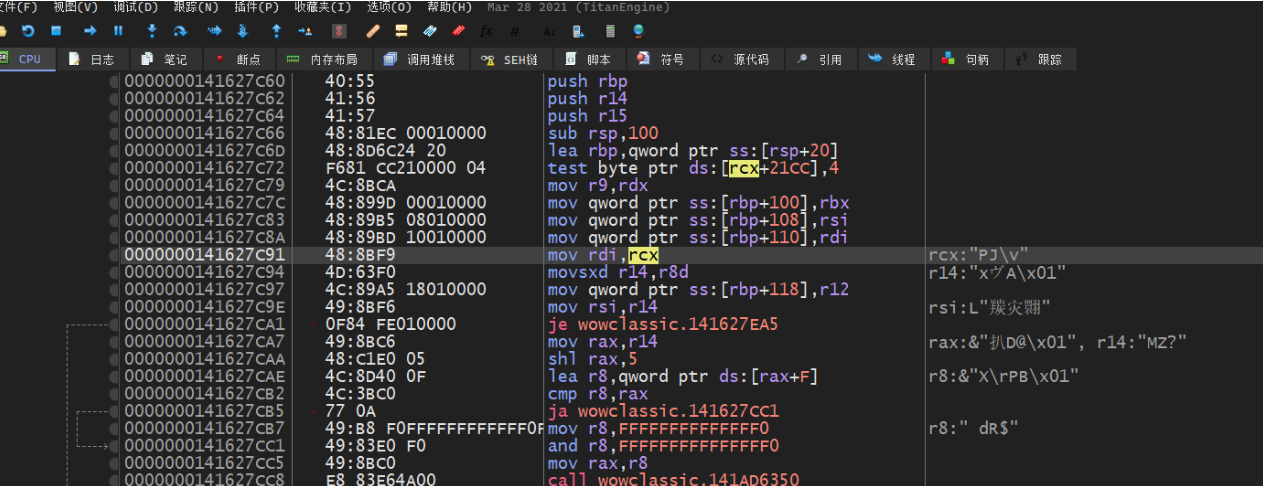Switch to the 笔记 notes tab
Viewport: 1263px width, 486px height.
(x=164, y=59)
